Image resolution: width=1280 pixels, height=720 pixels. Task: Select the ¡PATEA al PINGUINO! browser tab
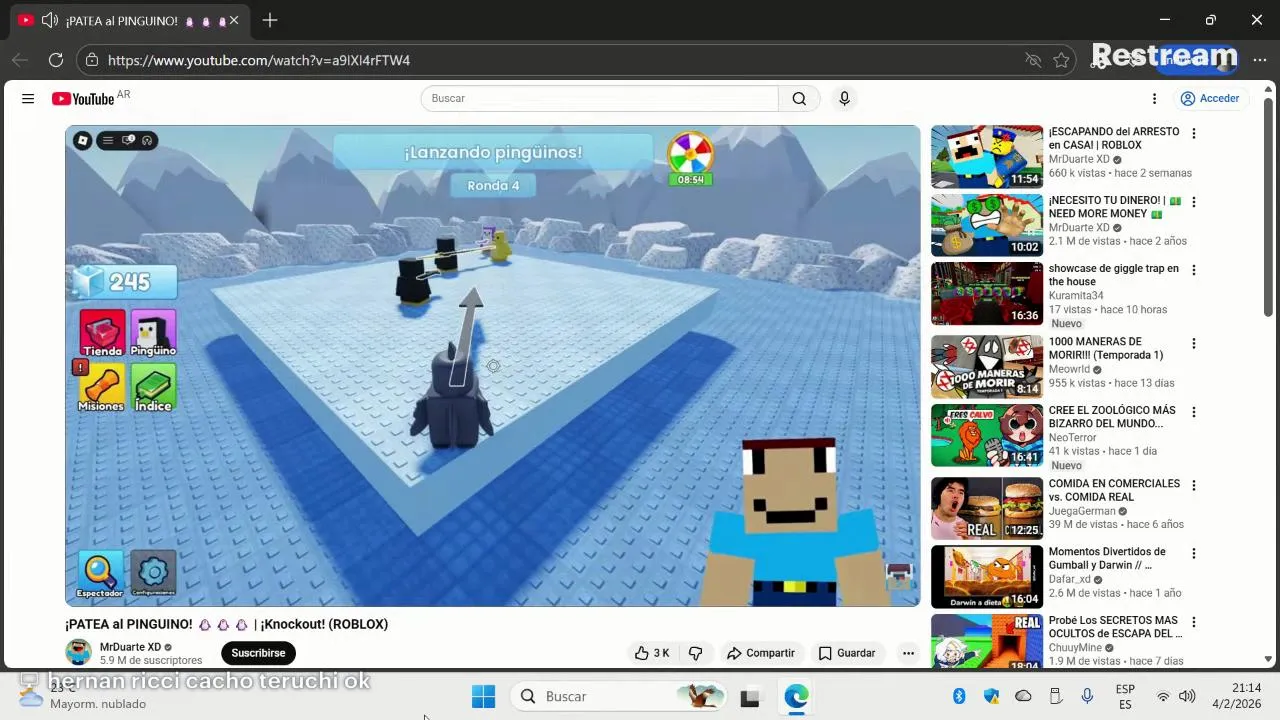tap(130, 20)
